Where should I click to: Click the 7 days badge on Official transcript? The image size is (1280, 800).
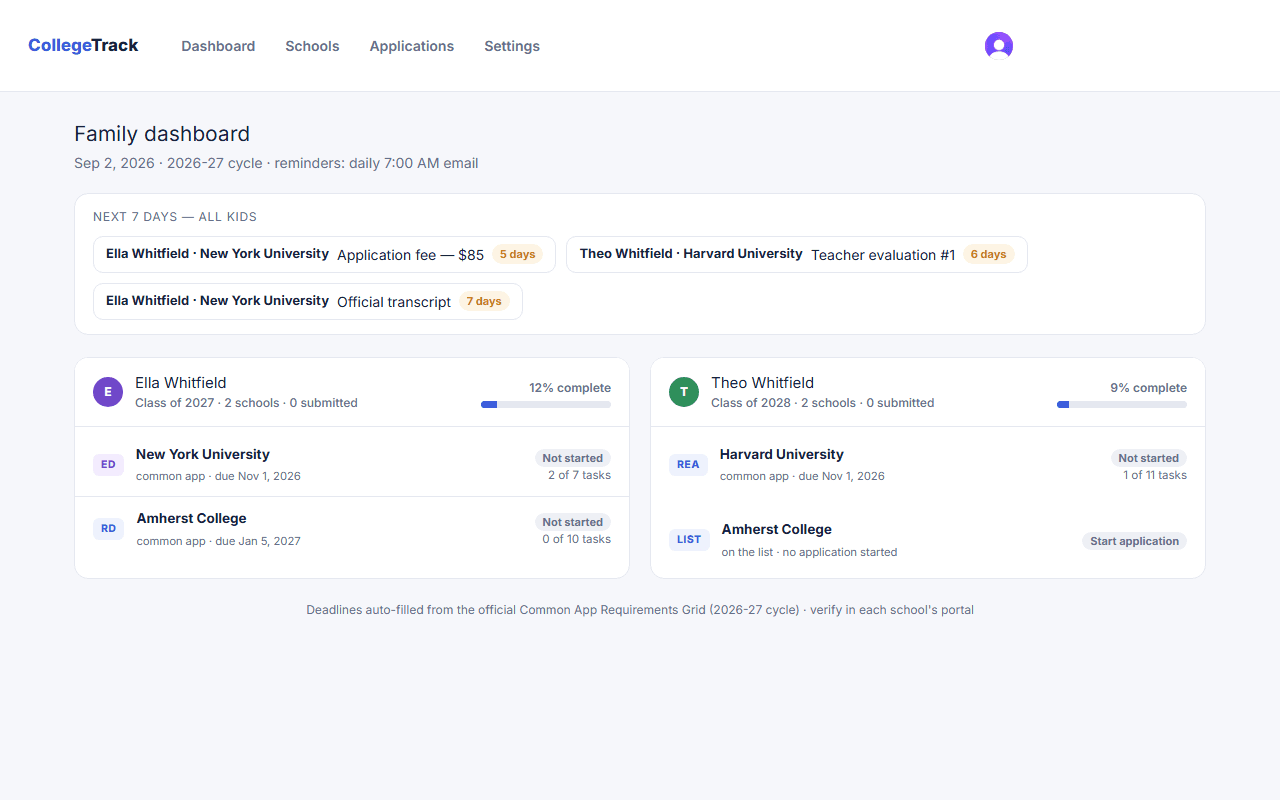pos(484,301)
